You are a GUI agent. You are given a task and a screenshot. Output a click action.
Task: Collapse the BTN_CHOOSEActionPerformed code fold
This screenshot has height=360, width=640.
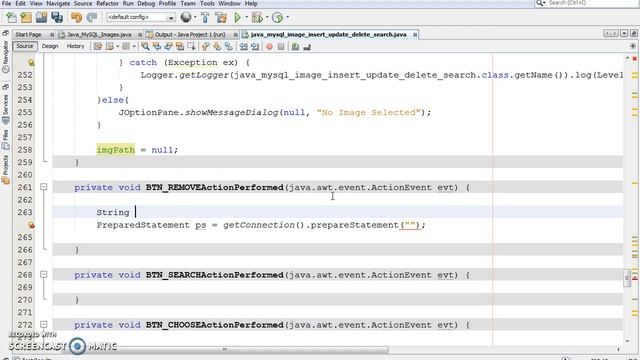[44, 324]
